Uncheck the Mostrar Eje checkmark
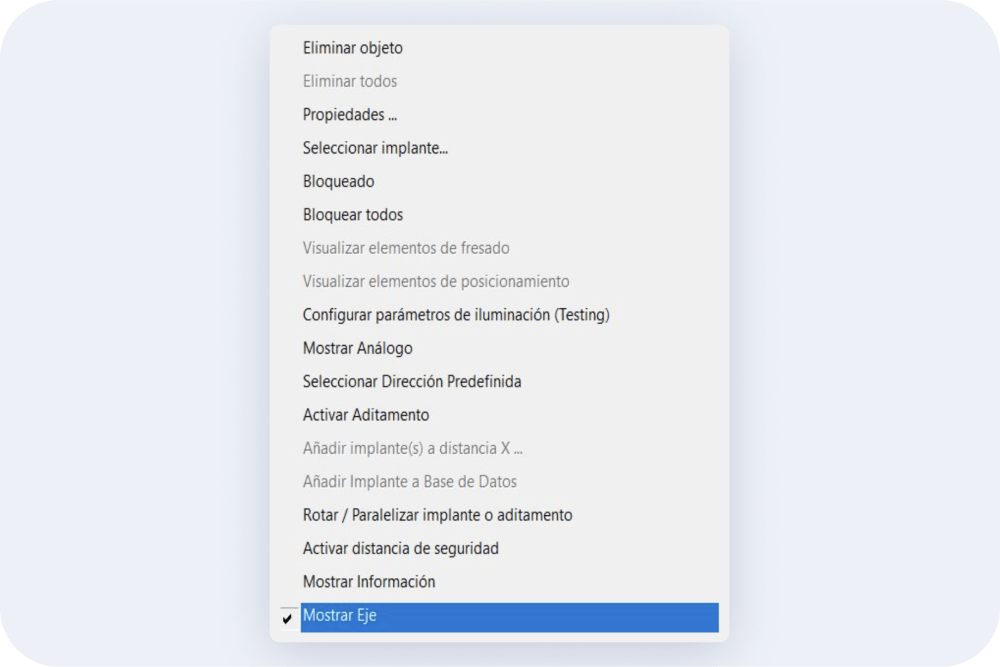 [x=288, y=618]
